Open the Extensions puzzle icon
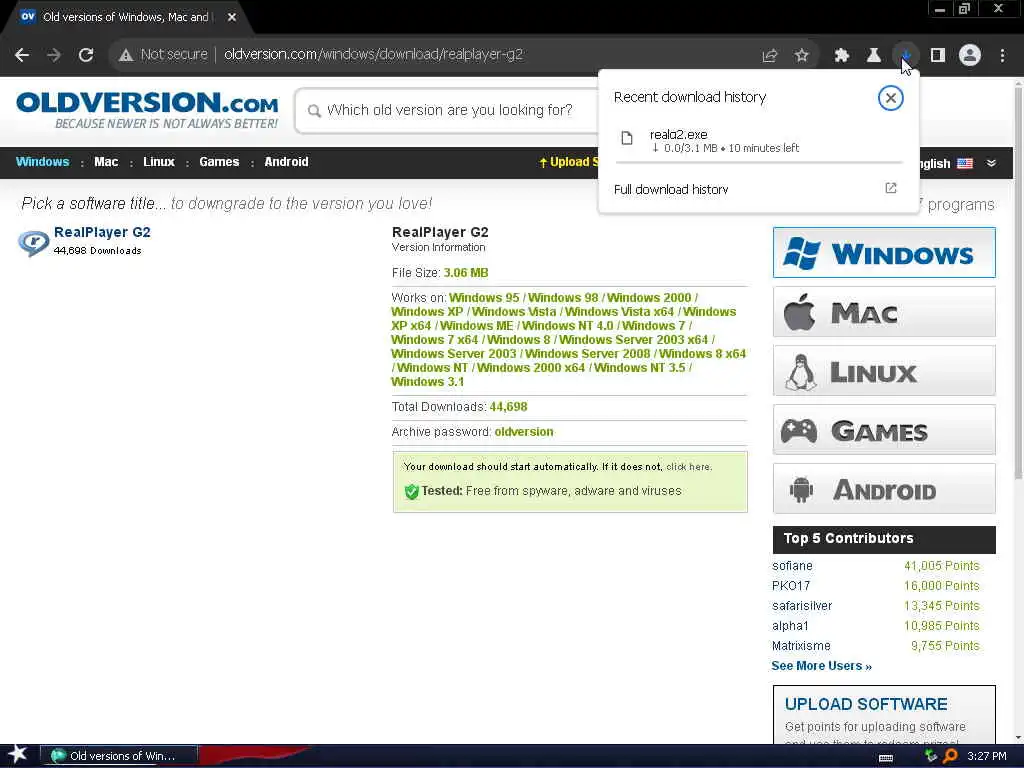This screenshot has width=1024, height=768. pyautogui.click(x=842, y=56)
